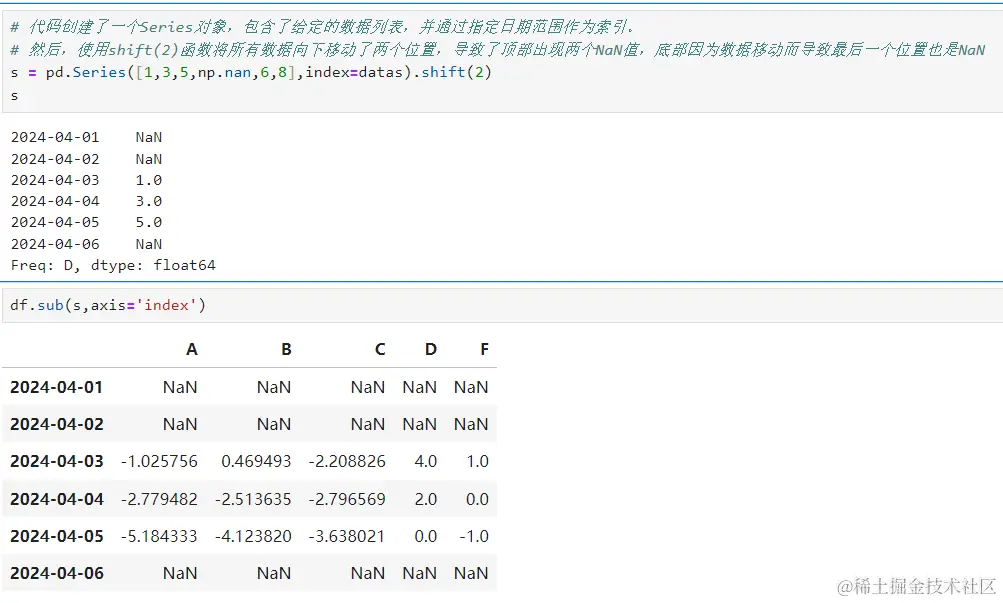Click the NaN under column A for 2024-04-01

(180, 387)
